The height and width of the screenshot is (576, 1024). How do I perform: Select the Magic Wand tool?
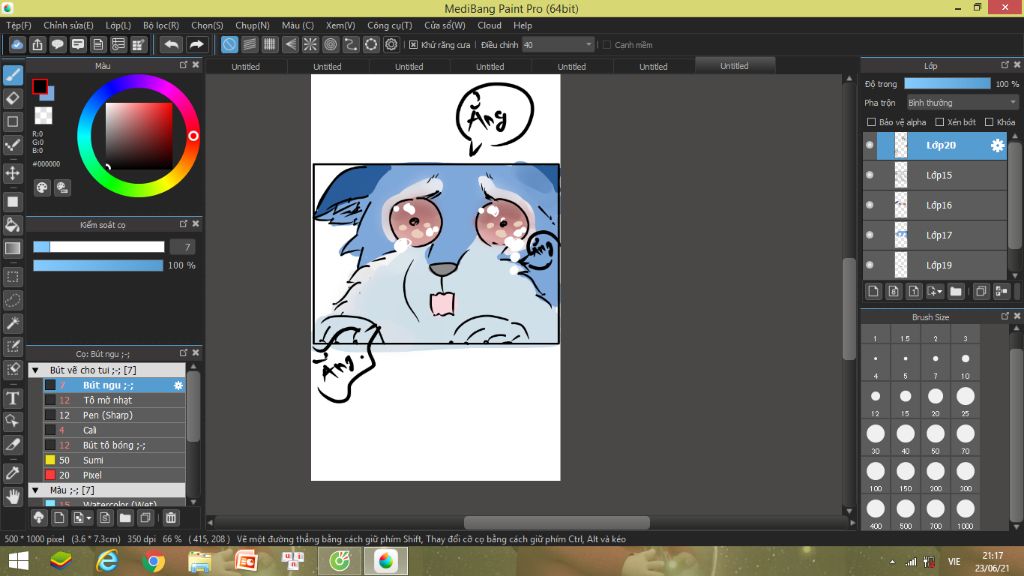[12, 323]
